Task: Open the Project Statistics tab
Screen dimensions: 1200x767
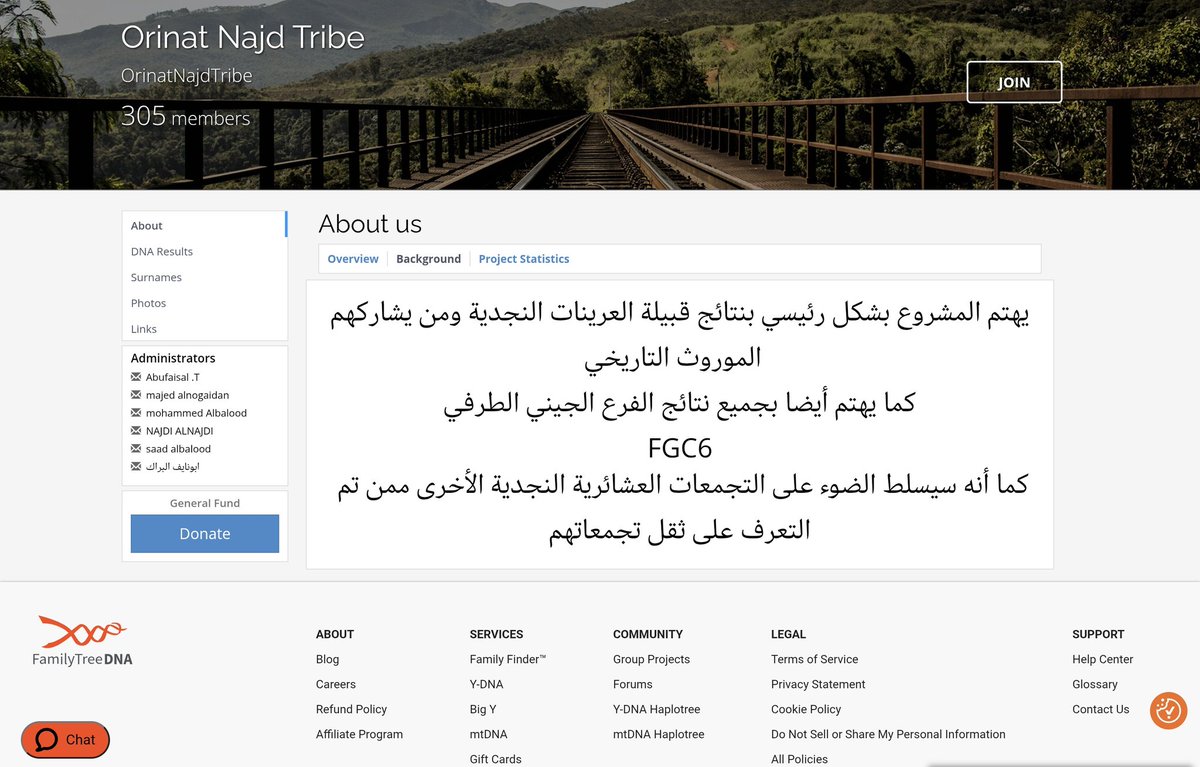Action: (524, 259)
